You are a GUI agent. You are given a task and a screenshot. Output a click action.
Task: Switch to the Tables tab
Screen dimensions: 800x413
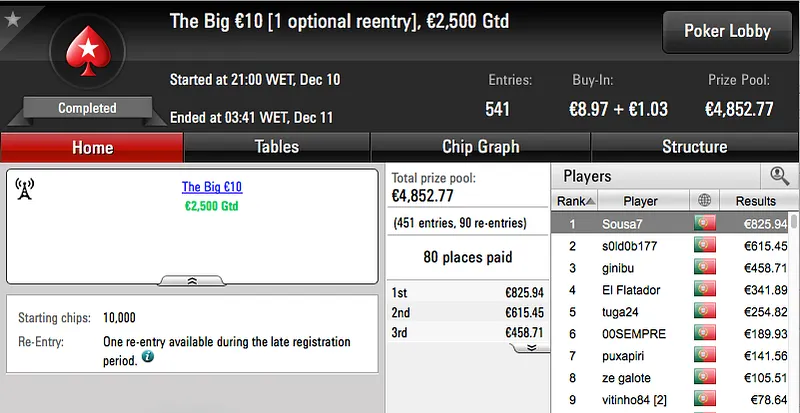coord(277,147)
